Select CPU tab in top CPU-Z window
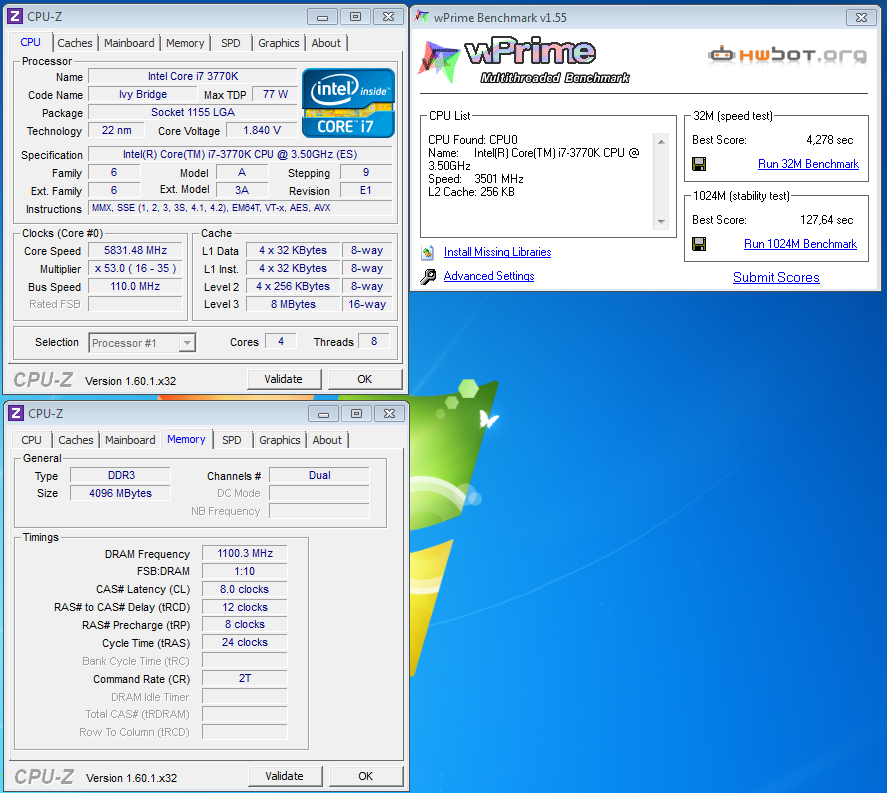Image resolution: width=887 pixels, height=793 pixels. pos(31,42)
